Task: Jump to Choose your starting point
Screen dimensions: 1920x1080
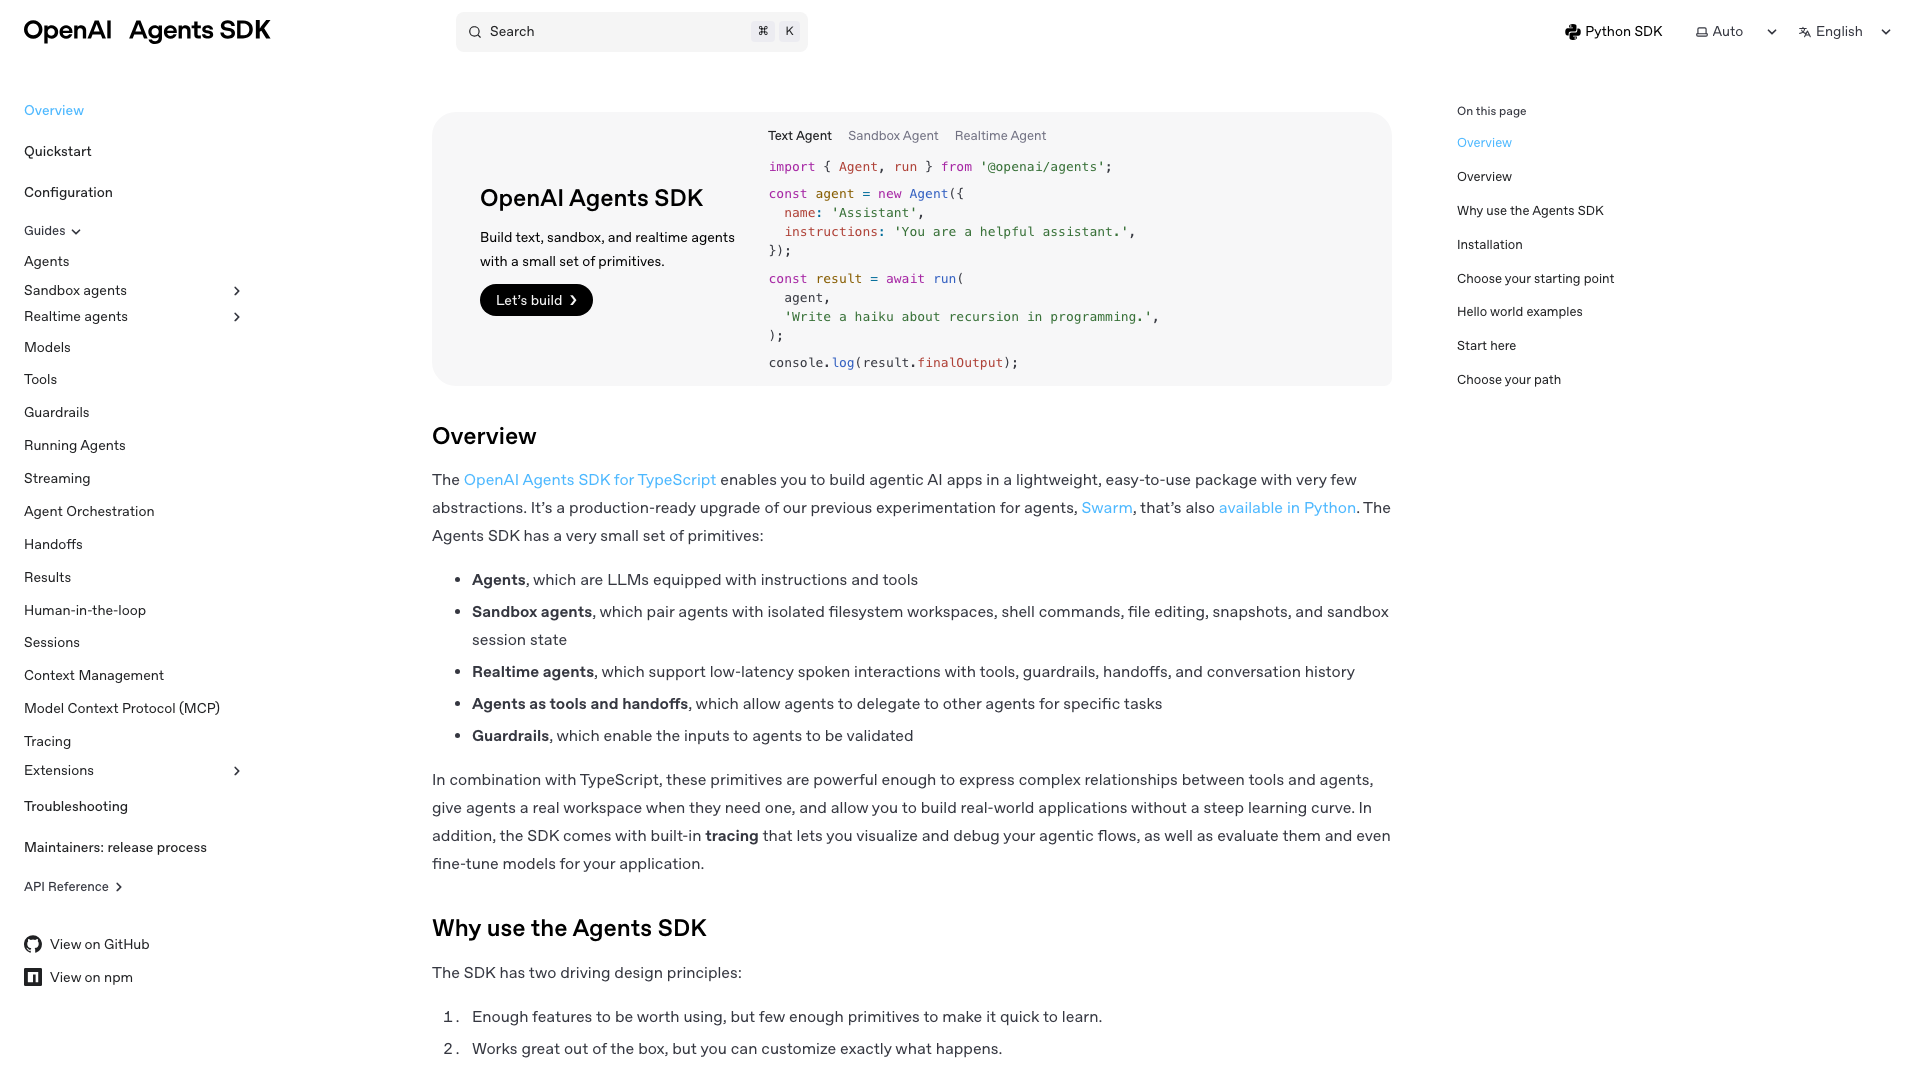Action: (x=1535, y=279)
